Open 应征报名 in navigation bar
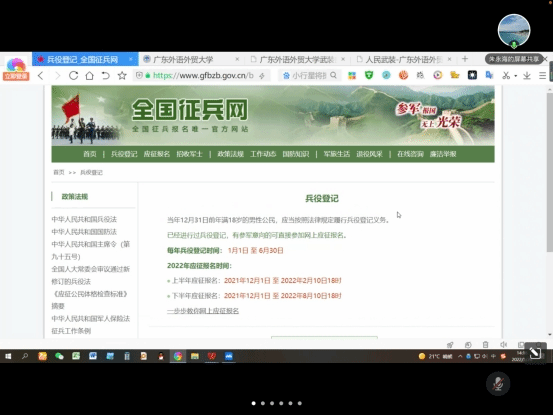 tap(157, 154)
